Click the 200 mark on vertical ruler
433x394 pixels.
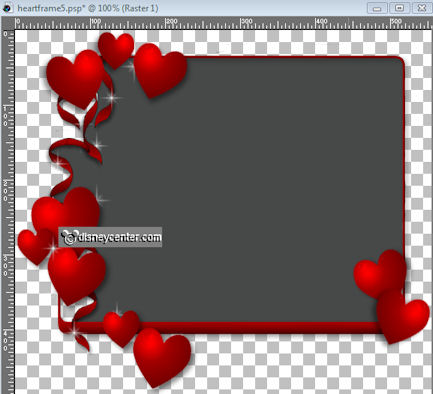[5, 191]
